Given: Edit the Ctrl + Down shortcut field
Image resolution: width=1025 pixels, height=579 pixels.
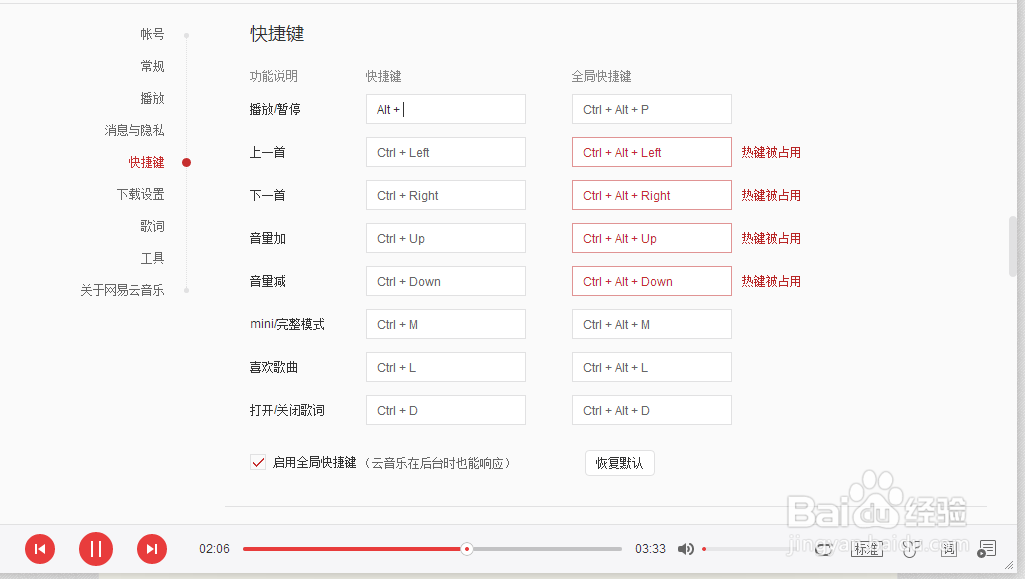Looking at the screenshot, I should point(446,282).
